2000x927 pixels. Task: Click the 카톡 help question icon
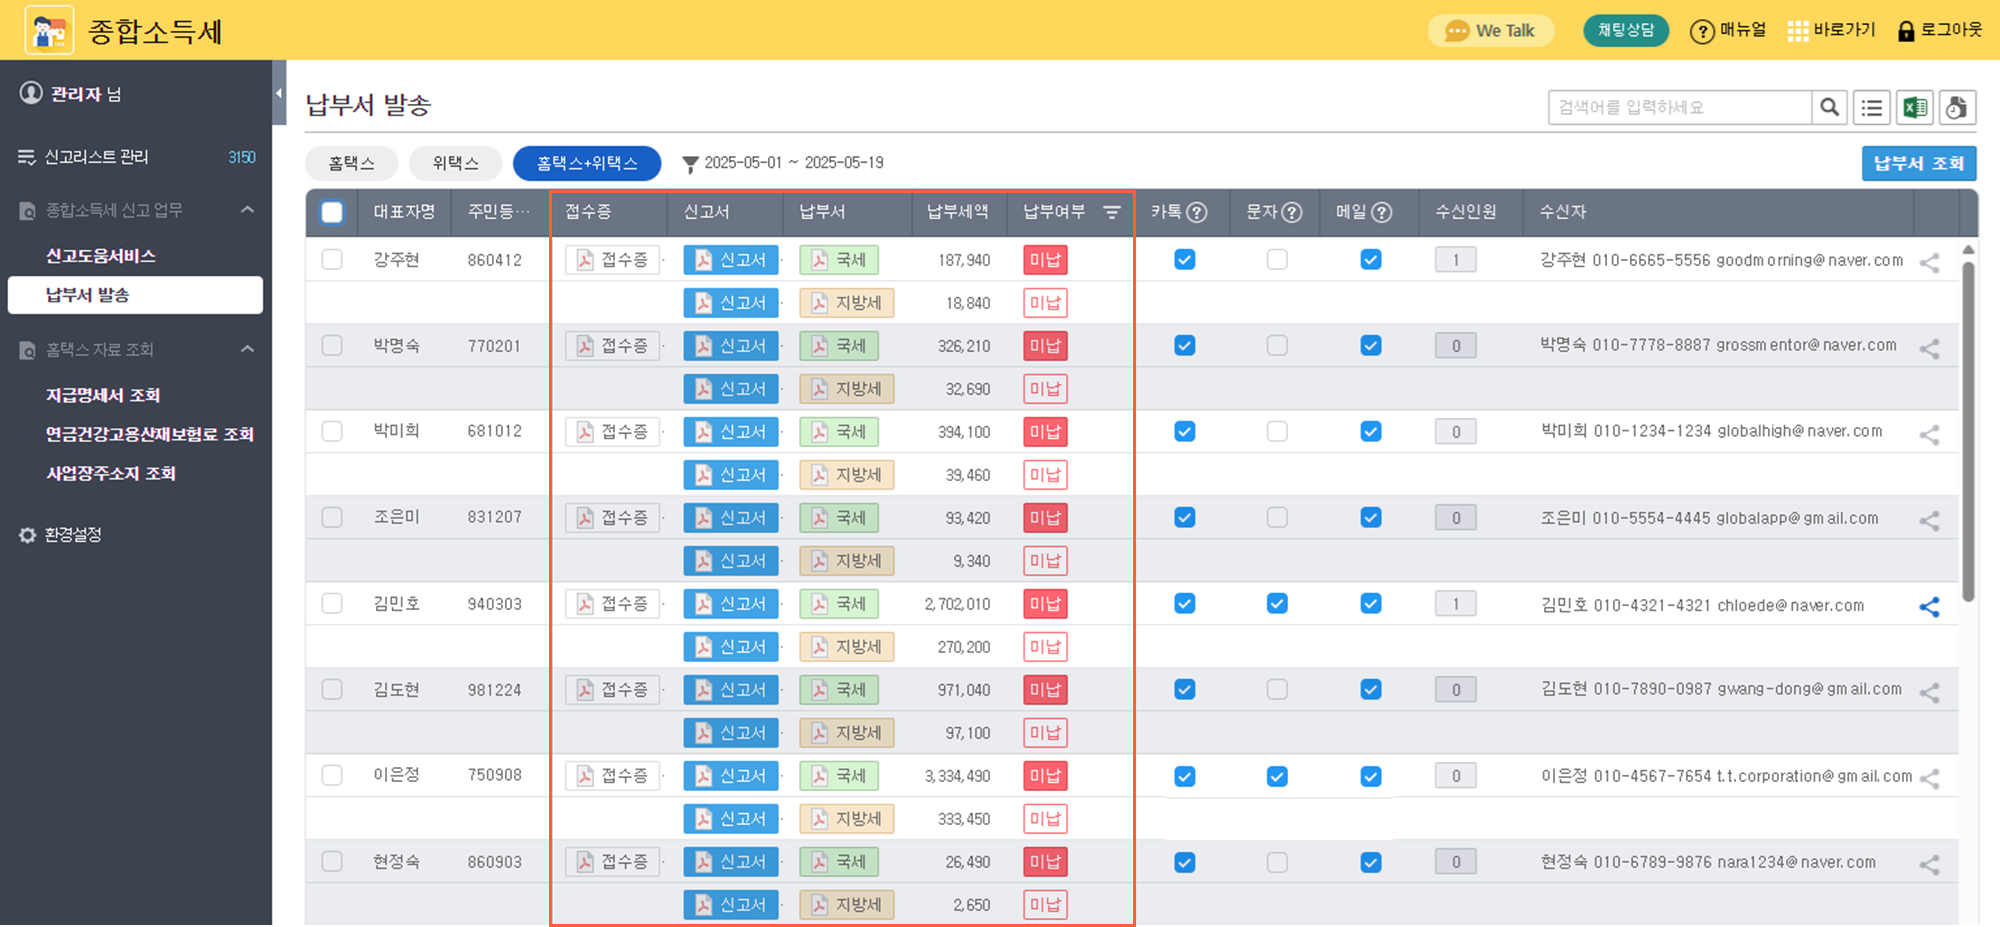coord(1197,212)
